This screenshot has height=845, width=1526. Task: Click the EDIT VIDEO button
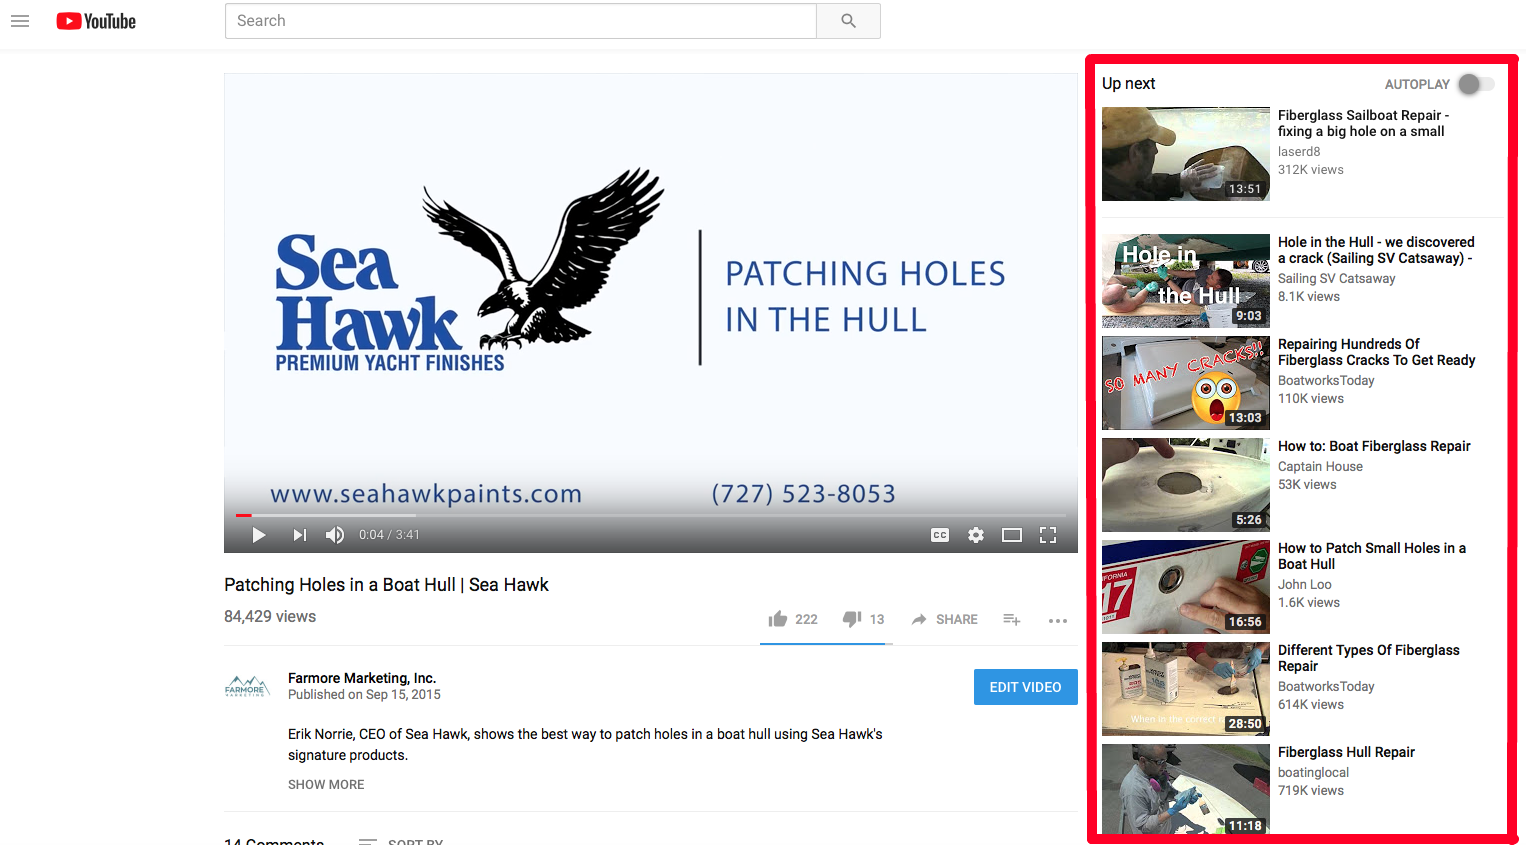[1026, 687]
